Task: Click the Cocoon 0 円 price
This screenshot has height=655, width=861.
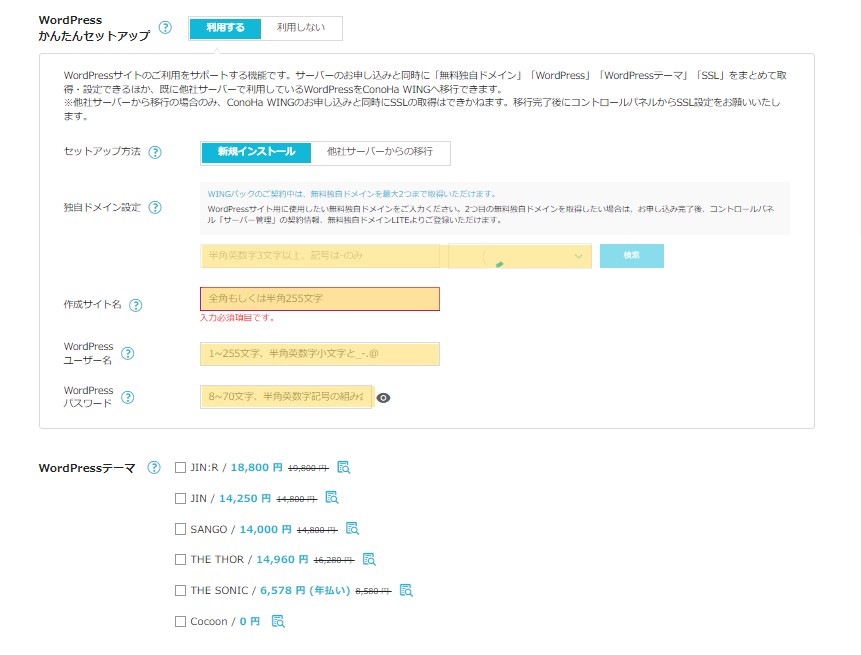Action: pos(250,622)
